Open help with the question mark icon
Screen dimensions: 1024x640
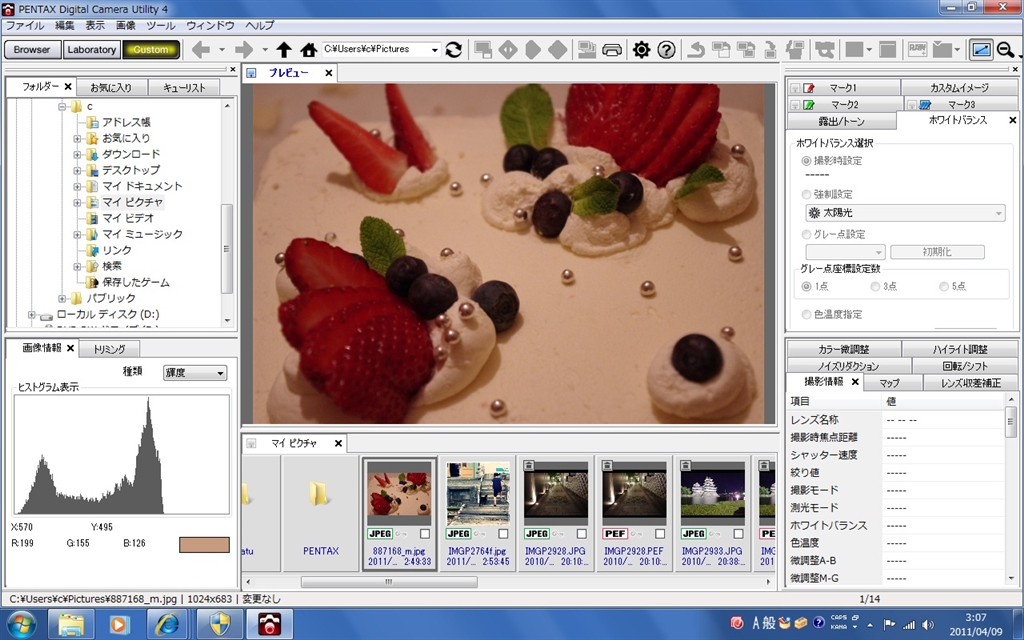(x=666, y=50)
